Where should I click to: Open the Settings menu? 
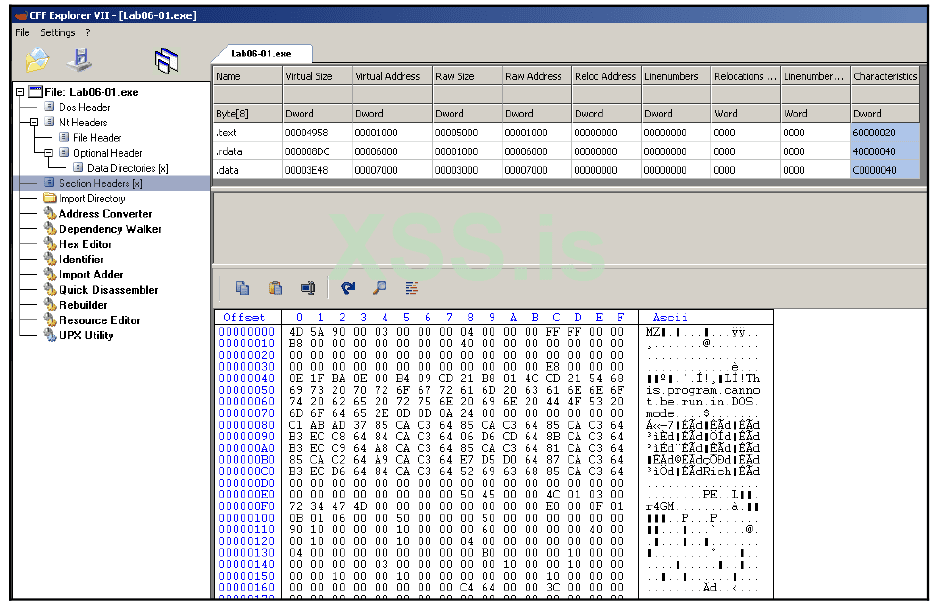[x=58, y=32]
